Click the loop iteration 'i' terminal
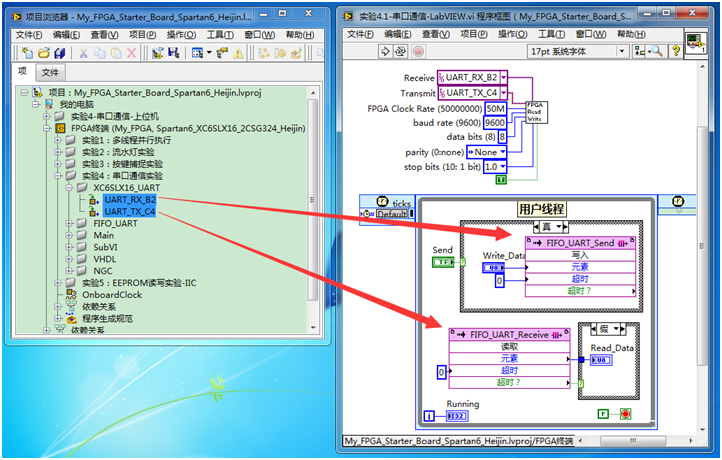Screen dimensions: 722x460 (429, 416)
